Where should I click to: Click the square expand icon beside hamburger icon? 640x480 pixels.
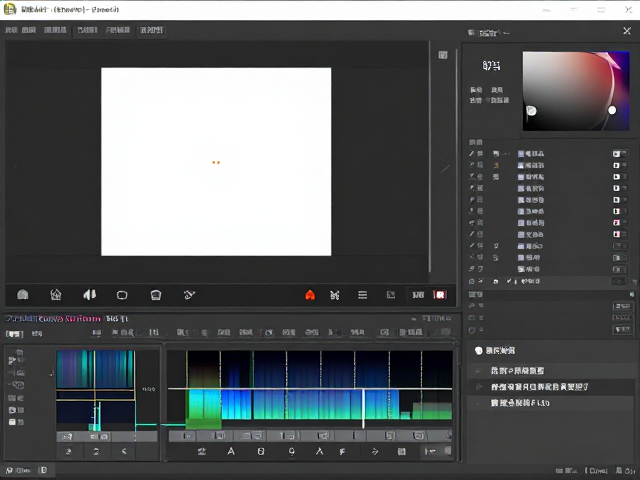pos(391,295)
